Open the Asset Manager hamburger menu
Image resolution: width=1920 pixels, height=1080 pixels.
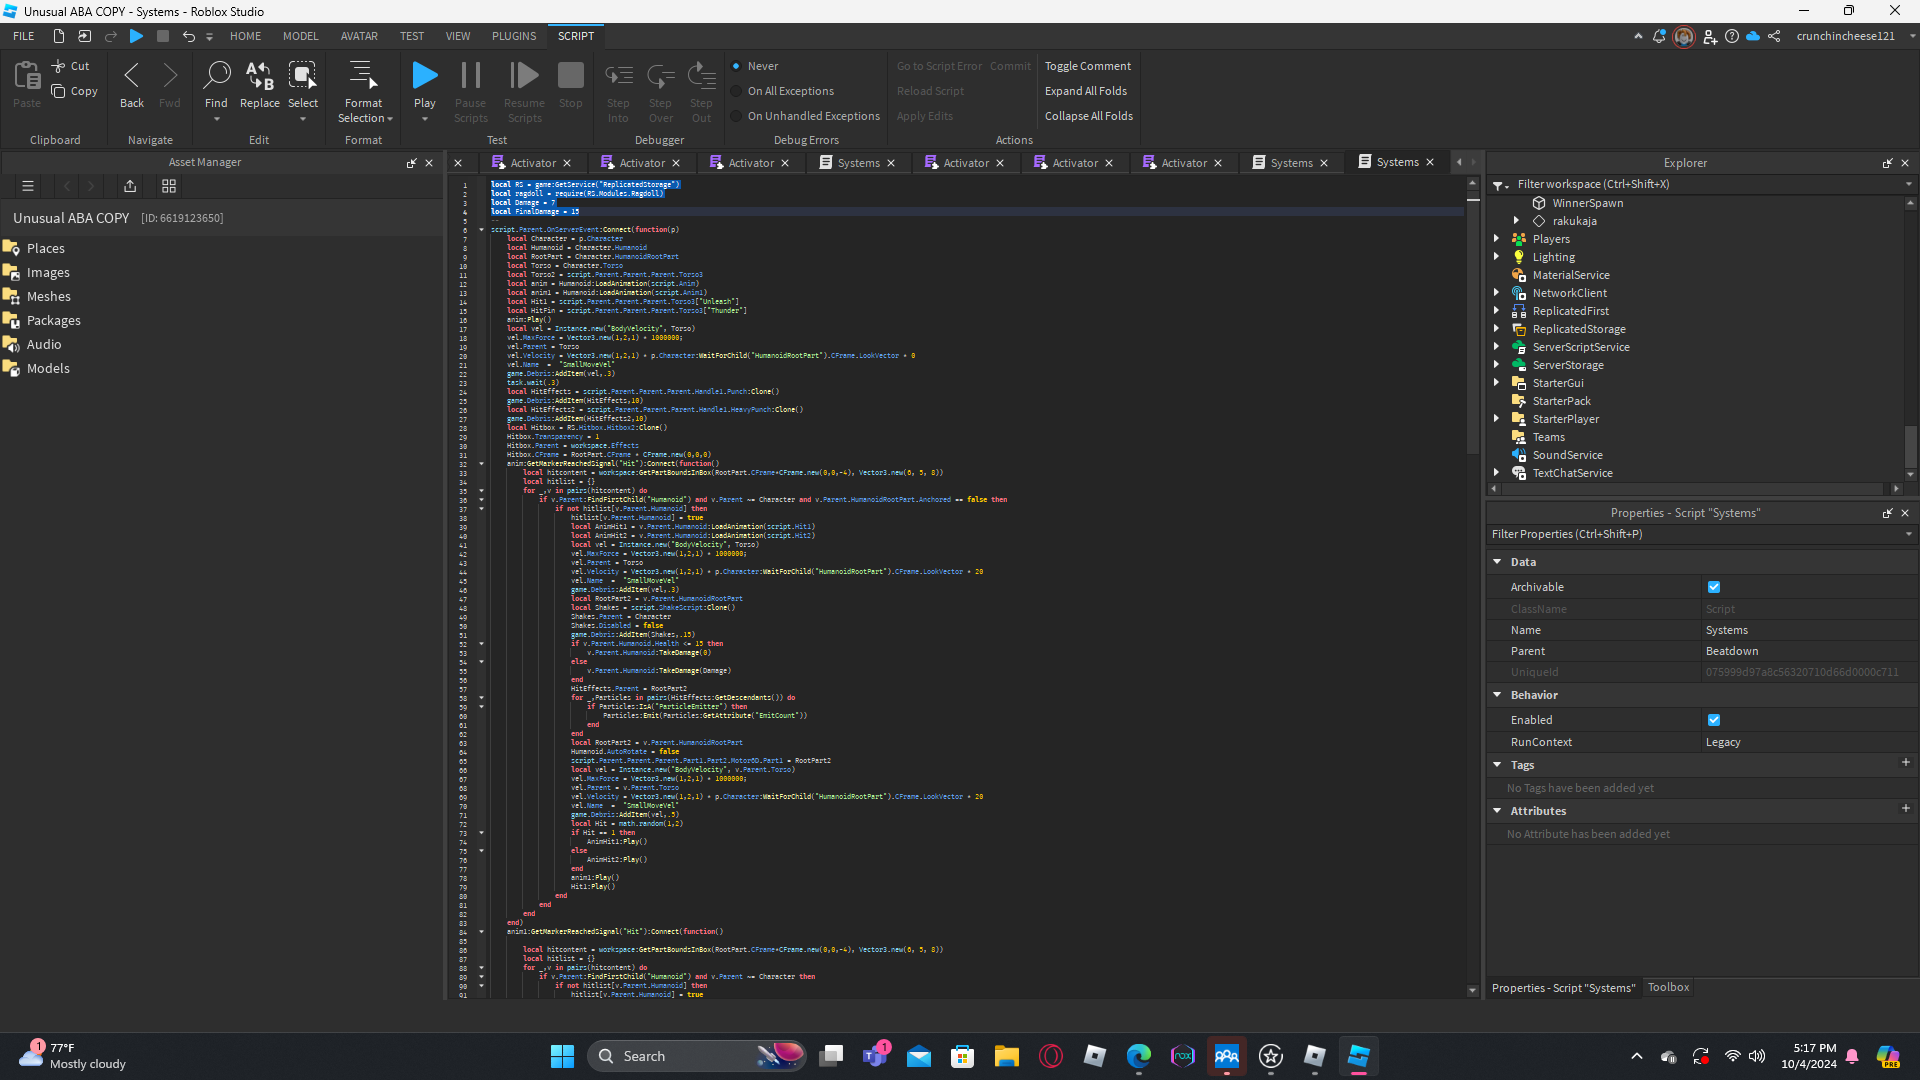pos(28,186)
